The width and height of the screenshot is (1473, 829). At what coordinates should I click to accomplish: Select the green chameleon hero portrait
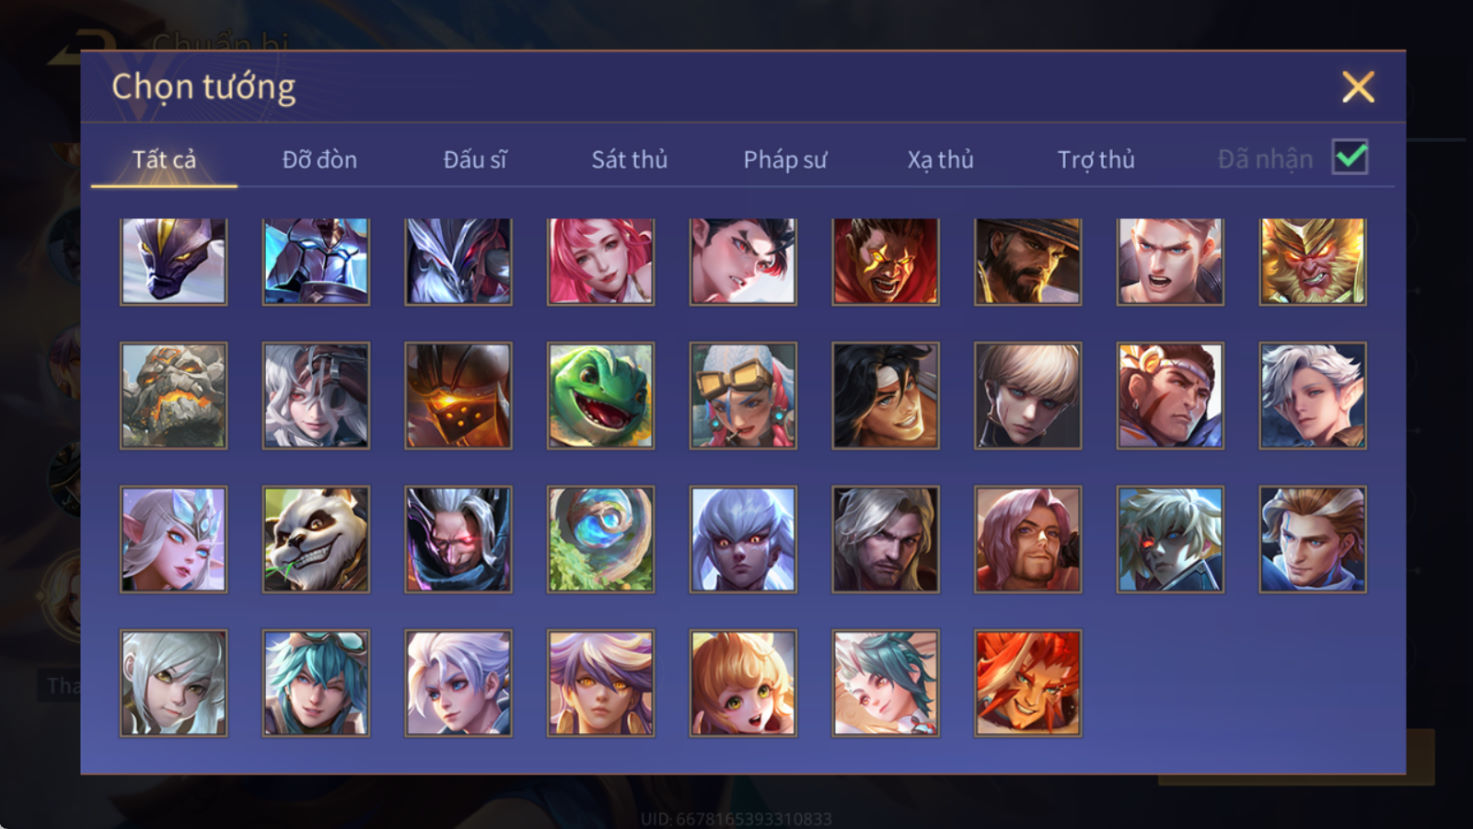601,396
